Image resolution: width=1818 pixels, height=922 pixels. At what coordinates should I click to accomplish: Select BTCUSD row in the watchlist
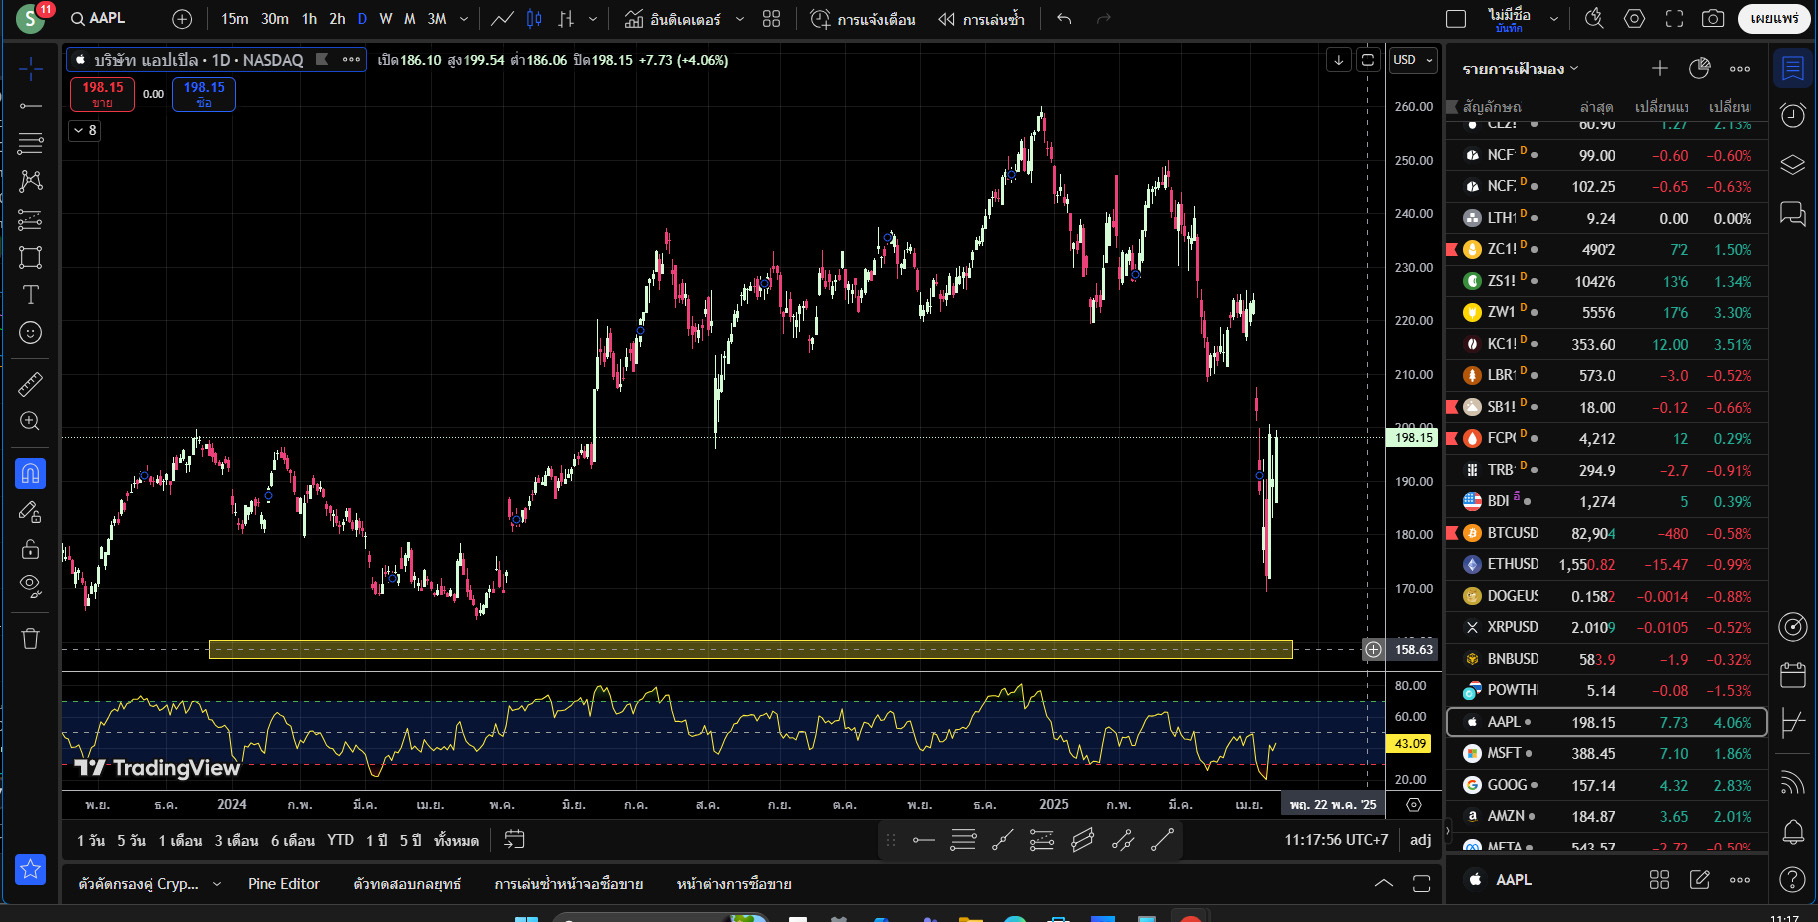pos(1607,533)
